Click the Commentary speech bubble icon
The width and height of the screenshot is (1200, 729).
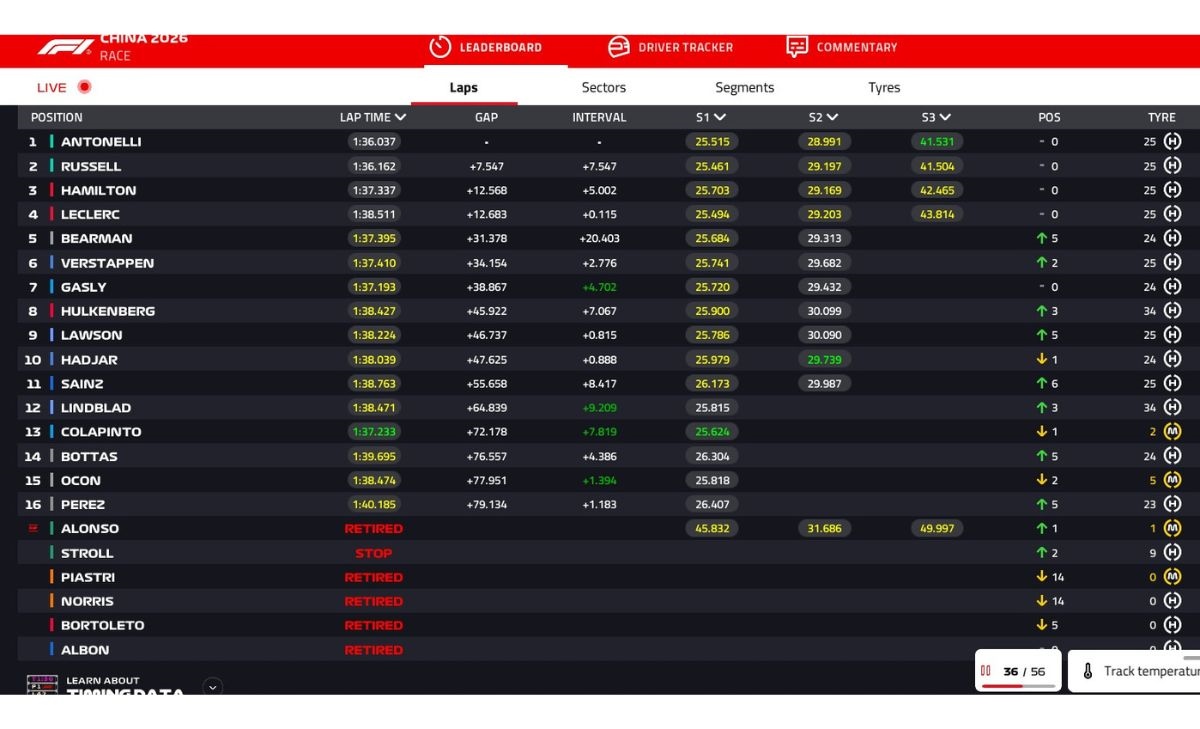point(797,47)
